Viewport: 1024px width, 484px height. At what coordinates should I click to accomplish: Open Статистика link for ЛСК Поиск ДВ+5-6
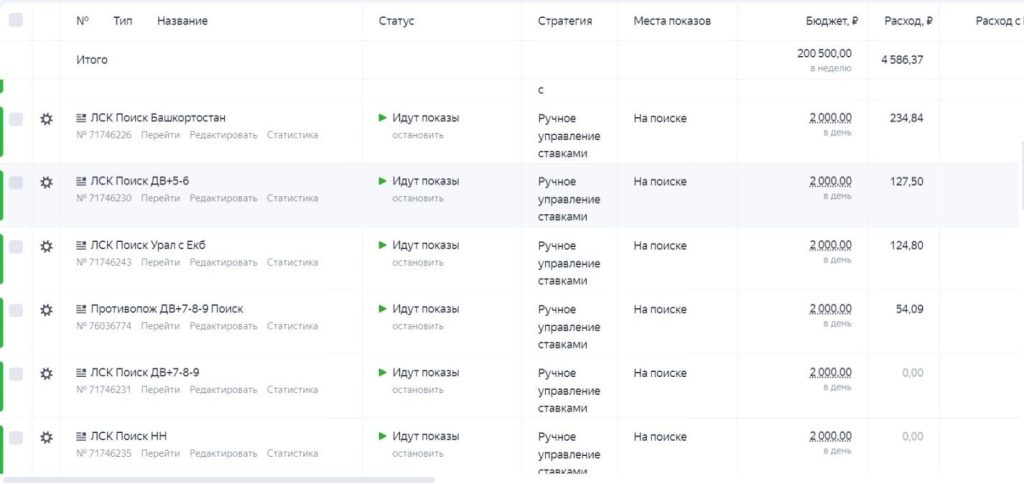(x=292, y=198)
